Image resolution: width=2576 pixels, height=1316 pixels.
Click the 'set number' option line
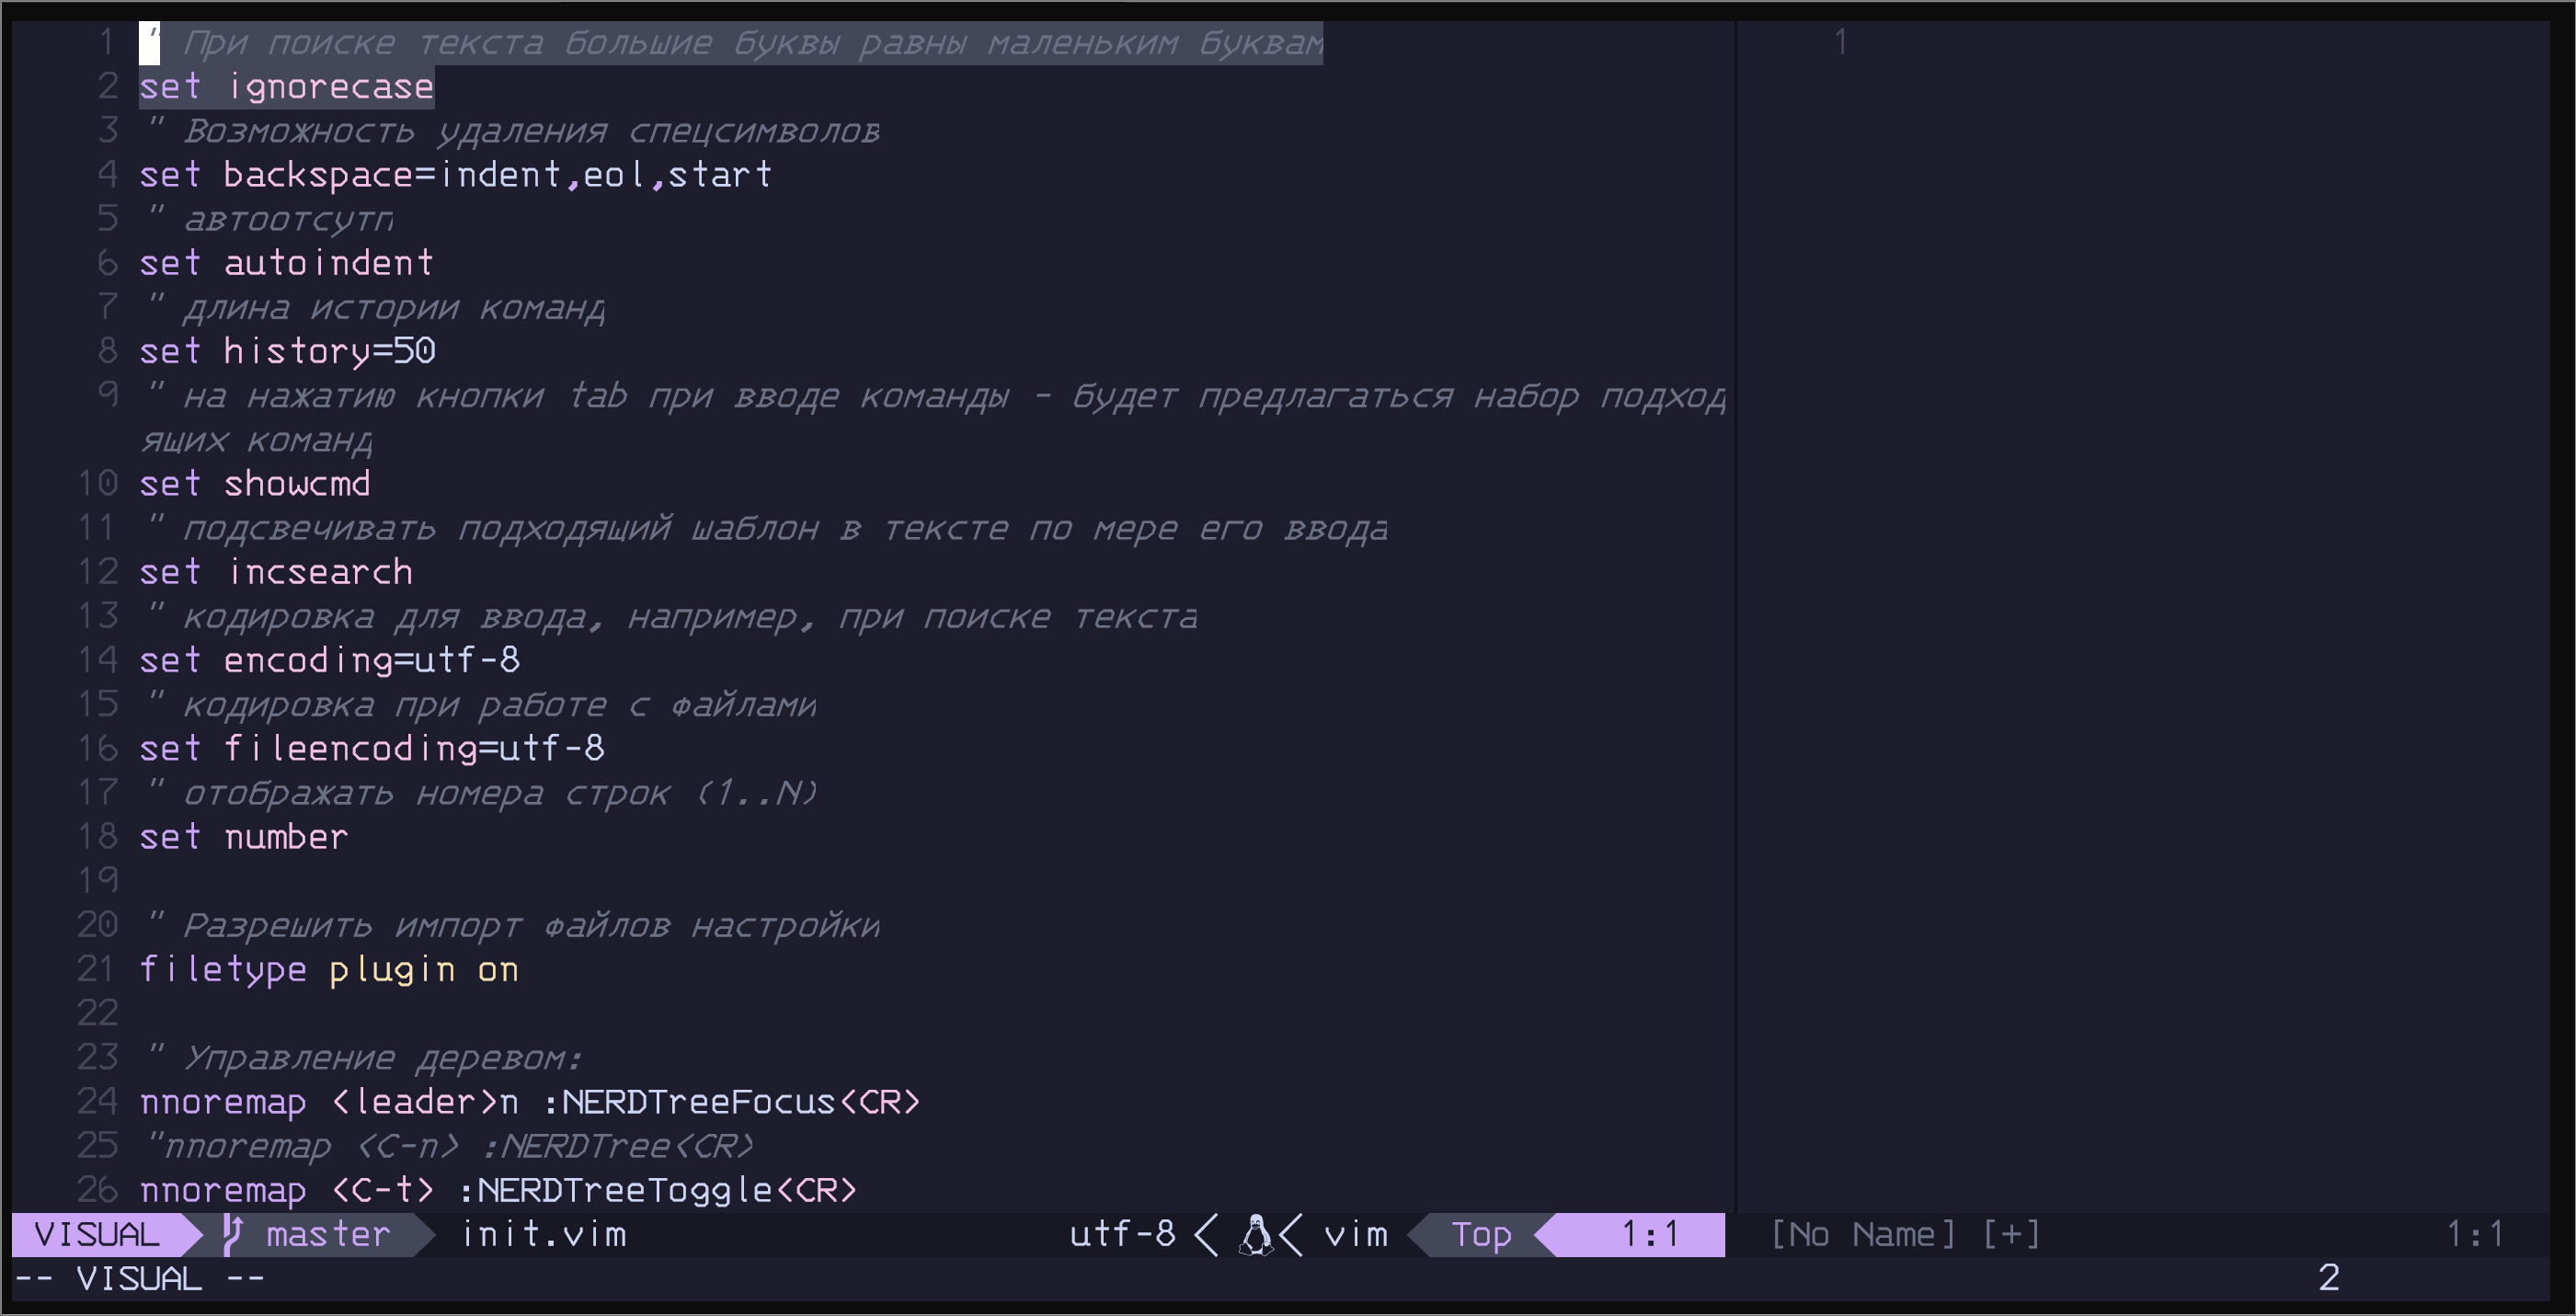point(244,837)
